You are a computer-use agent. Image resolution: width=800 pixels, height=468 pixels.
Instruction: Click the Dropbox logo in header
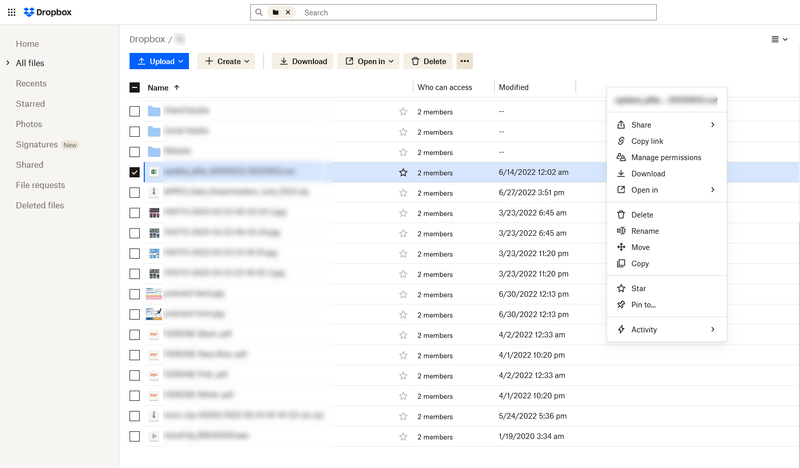43,12
